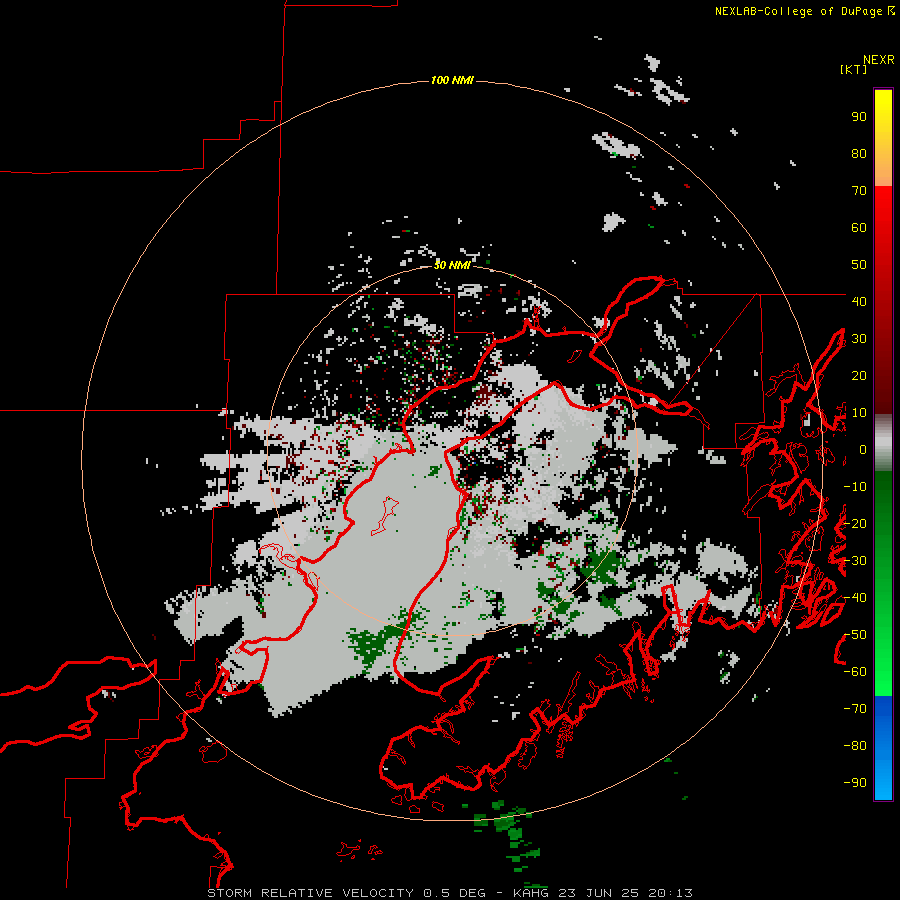The image size is (900, 900).
Task: Click the positive 50 scale value
Action: pos(859,265)
